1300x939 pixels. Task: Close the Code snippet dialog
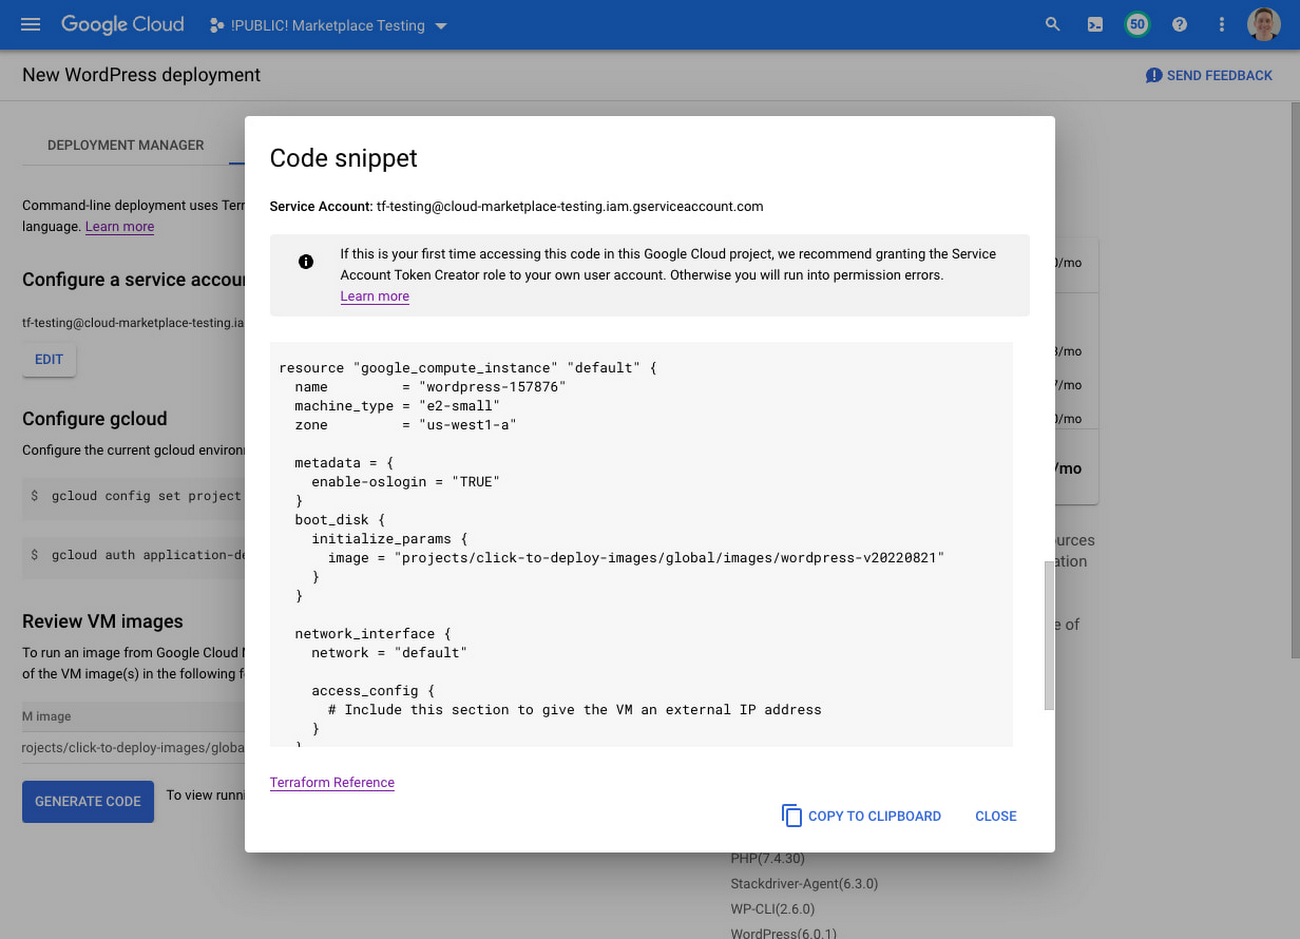click(996, 816)
